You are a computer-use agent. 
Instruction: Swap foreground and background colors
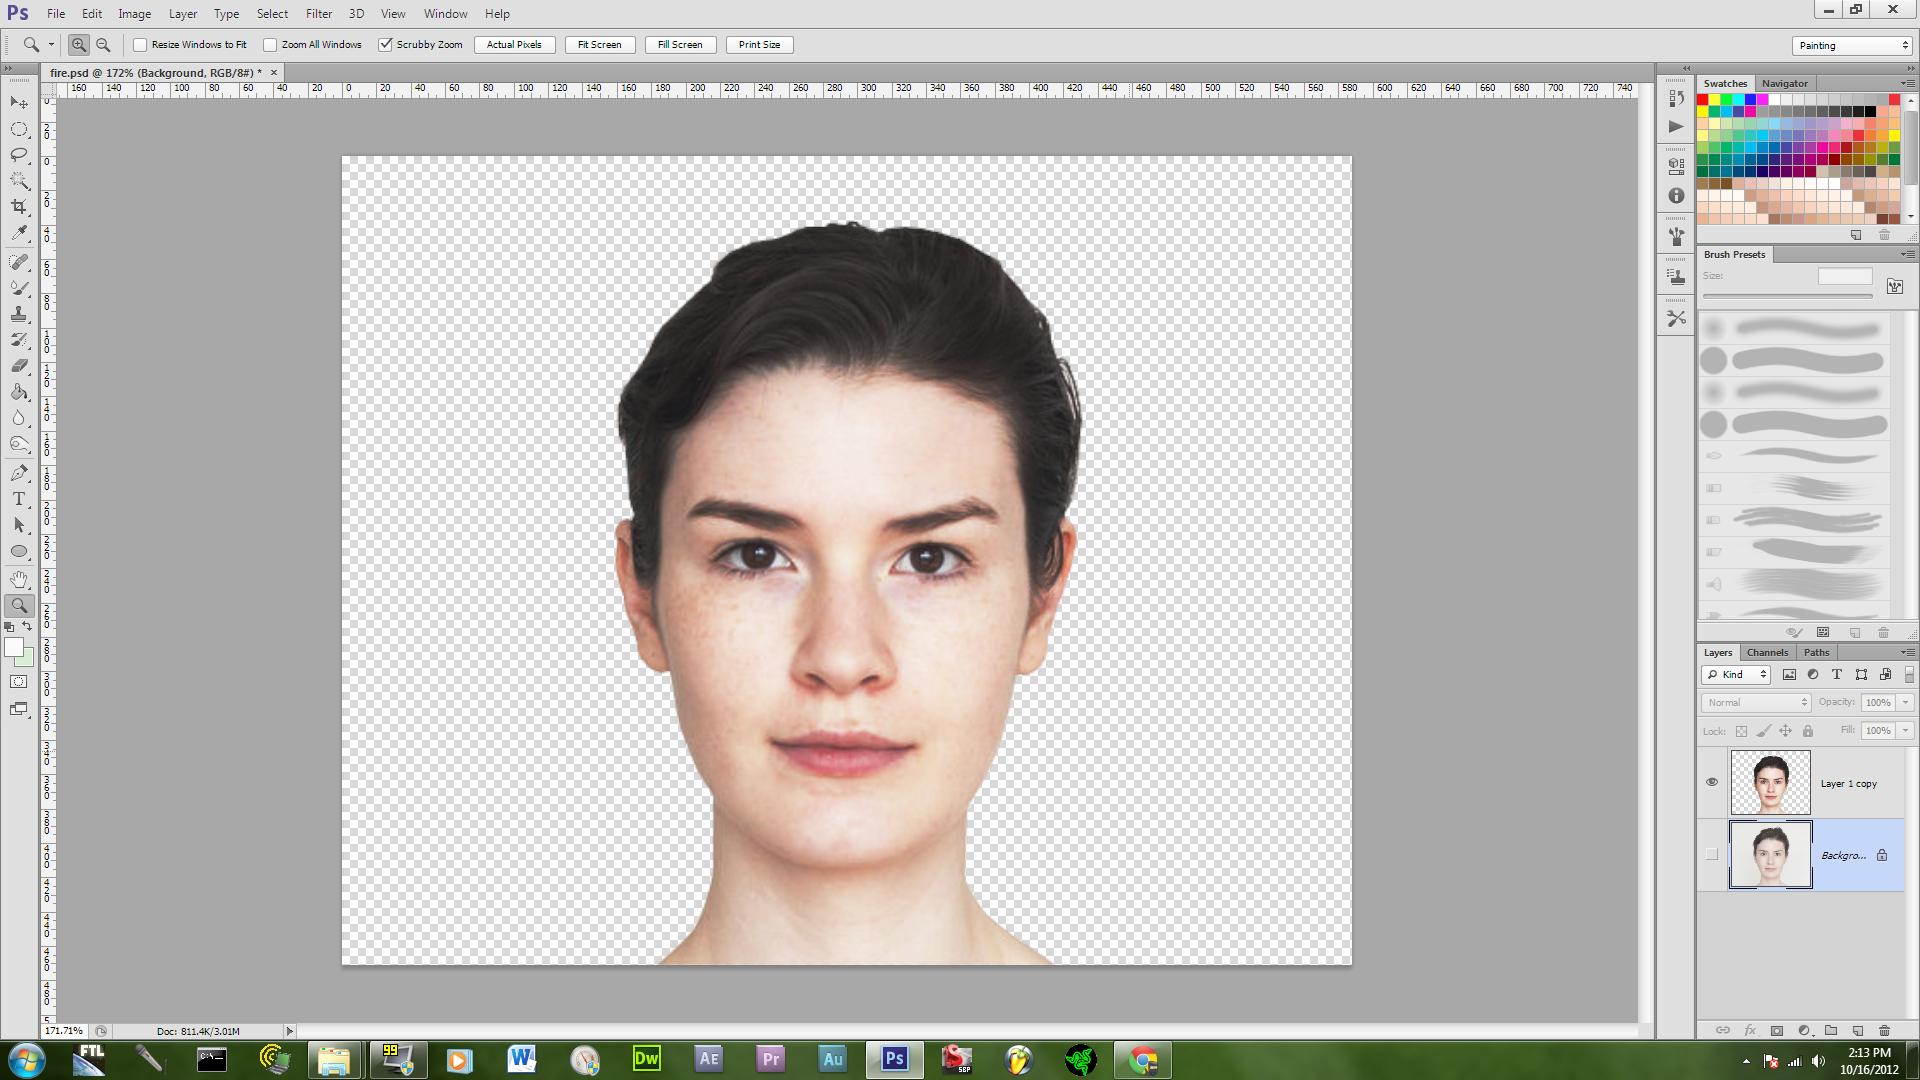pyautogui.click(x=27, y=627)
